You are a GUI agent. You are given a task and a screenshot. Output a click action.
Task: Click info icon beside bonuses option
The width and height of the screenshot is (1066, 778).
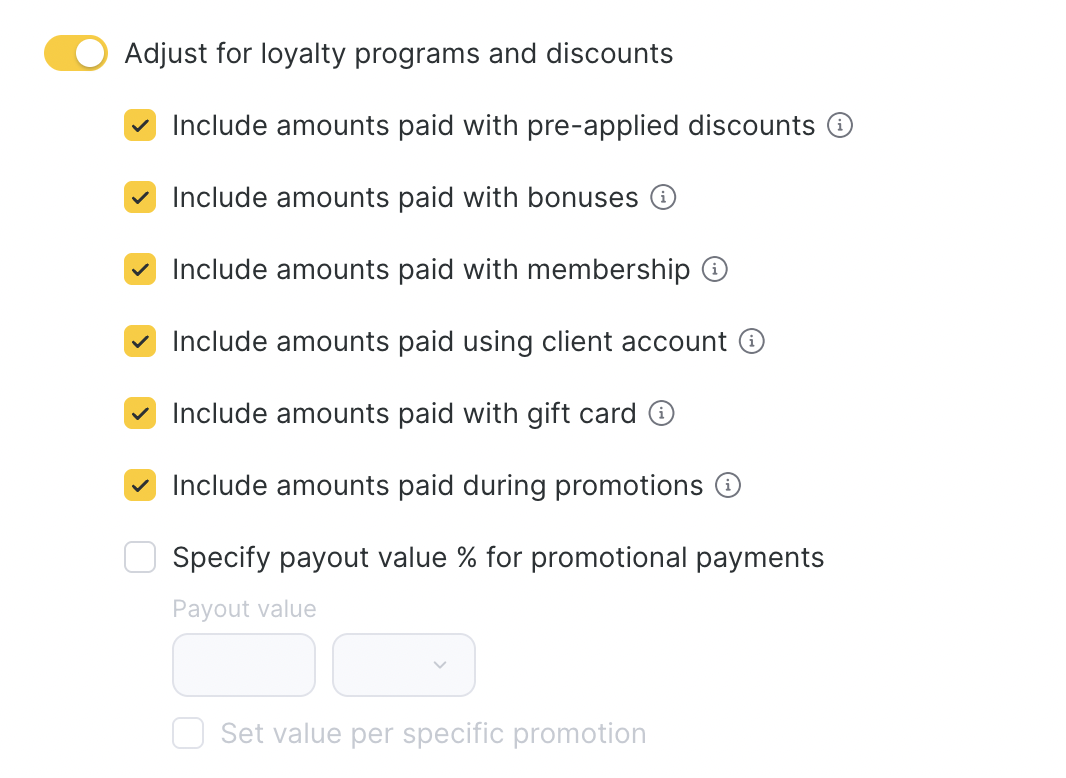(x=663, y=198)
